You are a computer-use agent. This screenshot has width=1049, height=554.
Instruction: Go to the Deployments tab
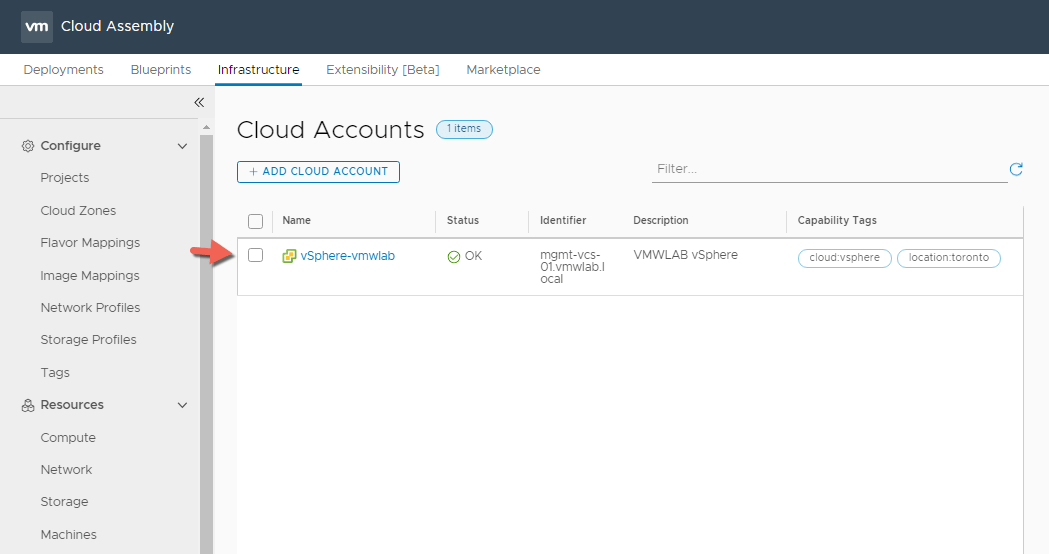[63, 70]
